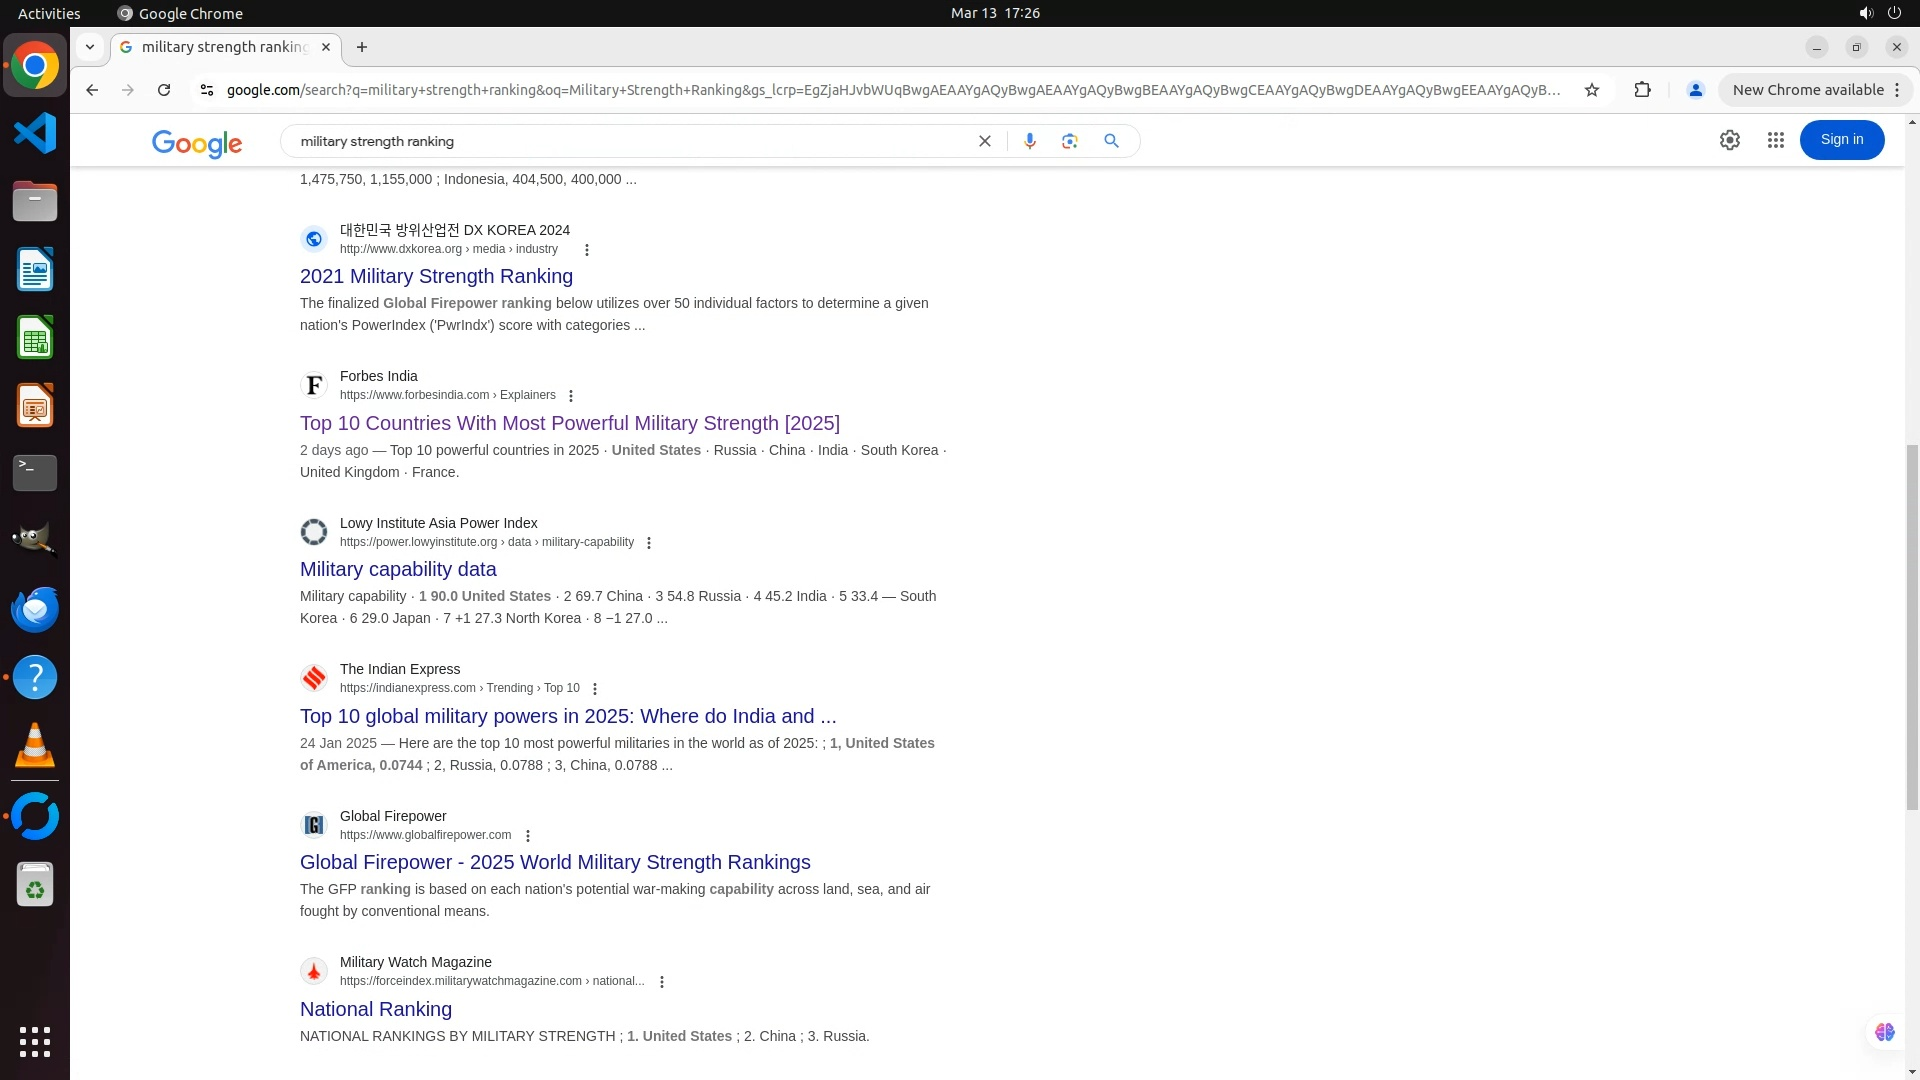Expand the tab search chevron
The image size is (1920, 1080).
(x=90, y=47)
